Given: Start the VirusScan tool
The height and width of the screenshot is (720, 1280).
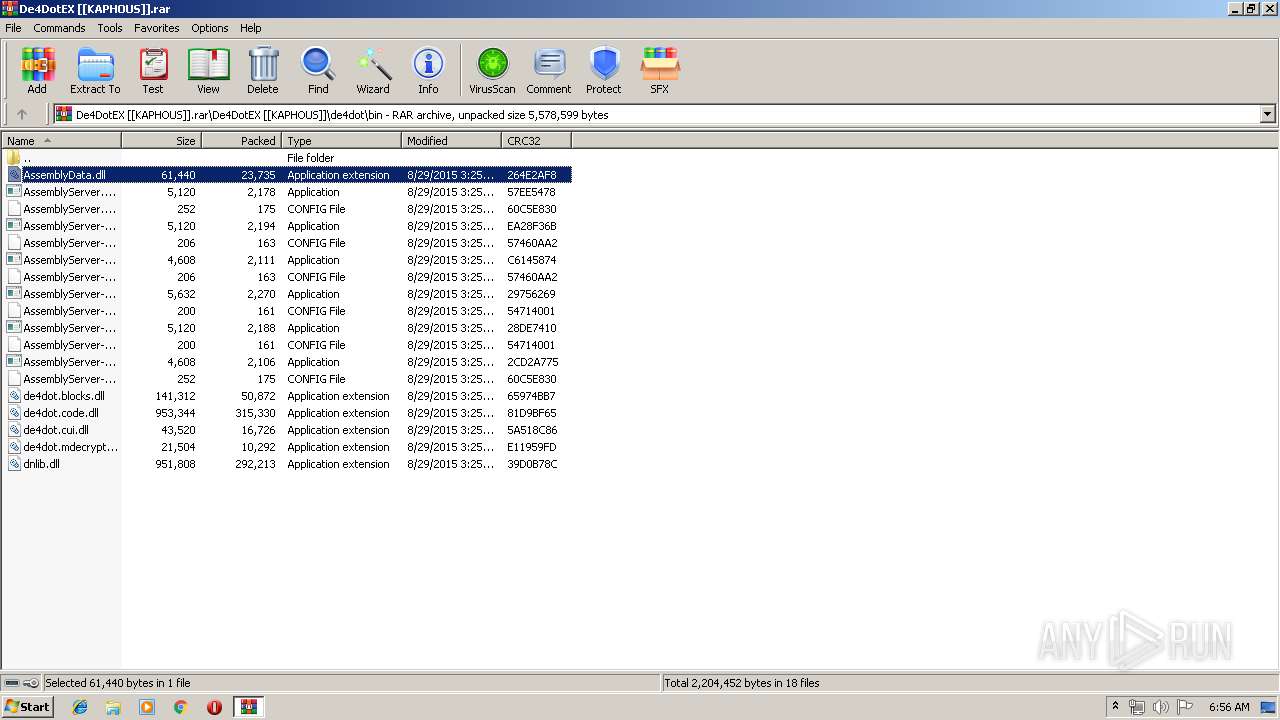Looking at the screenshot, I should 492,70.
